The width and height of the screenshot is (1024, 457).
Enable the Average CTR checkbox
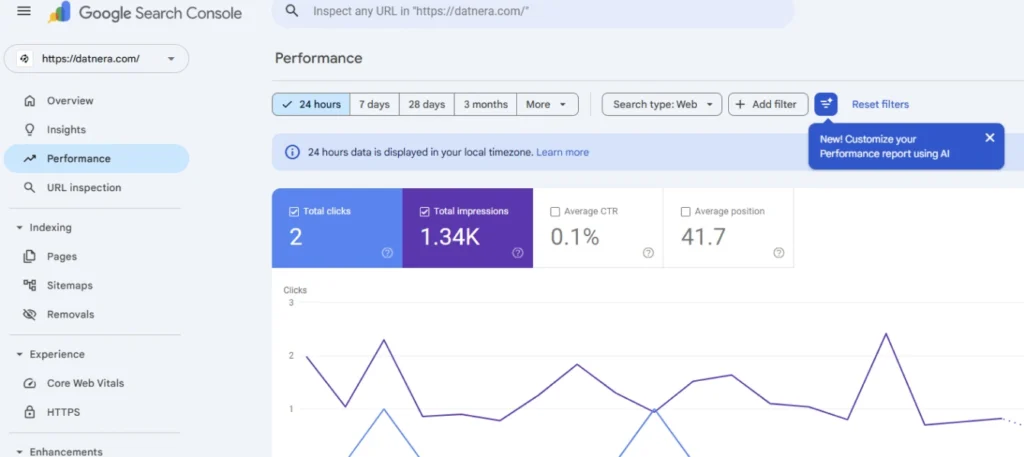click(x=555, y=212)
